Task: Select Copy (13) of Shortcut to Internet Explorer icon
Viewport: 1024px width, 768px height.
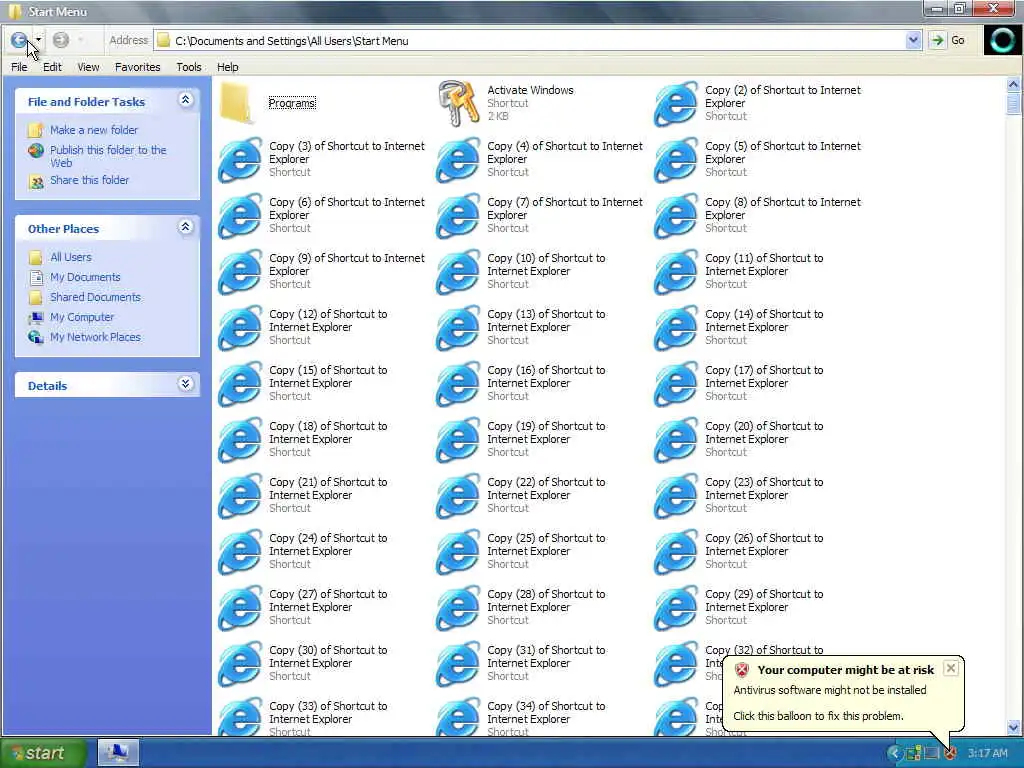Action: [458, 328]
